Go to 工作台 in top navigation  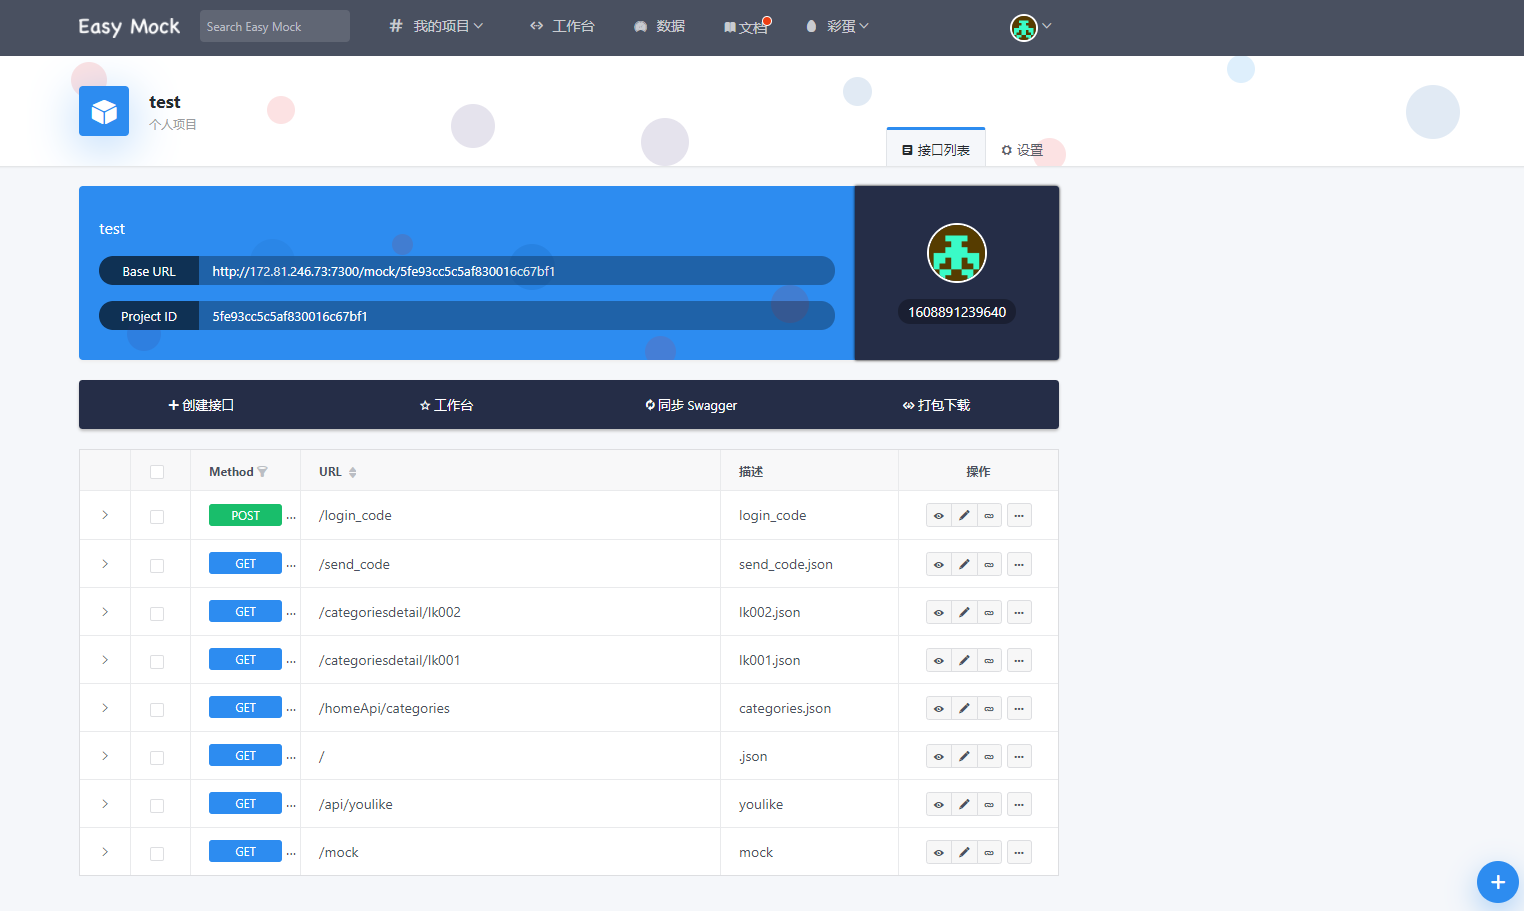click(x=562, y=26)
